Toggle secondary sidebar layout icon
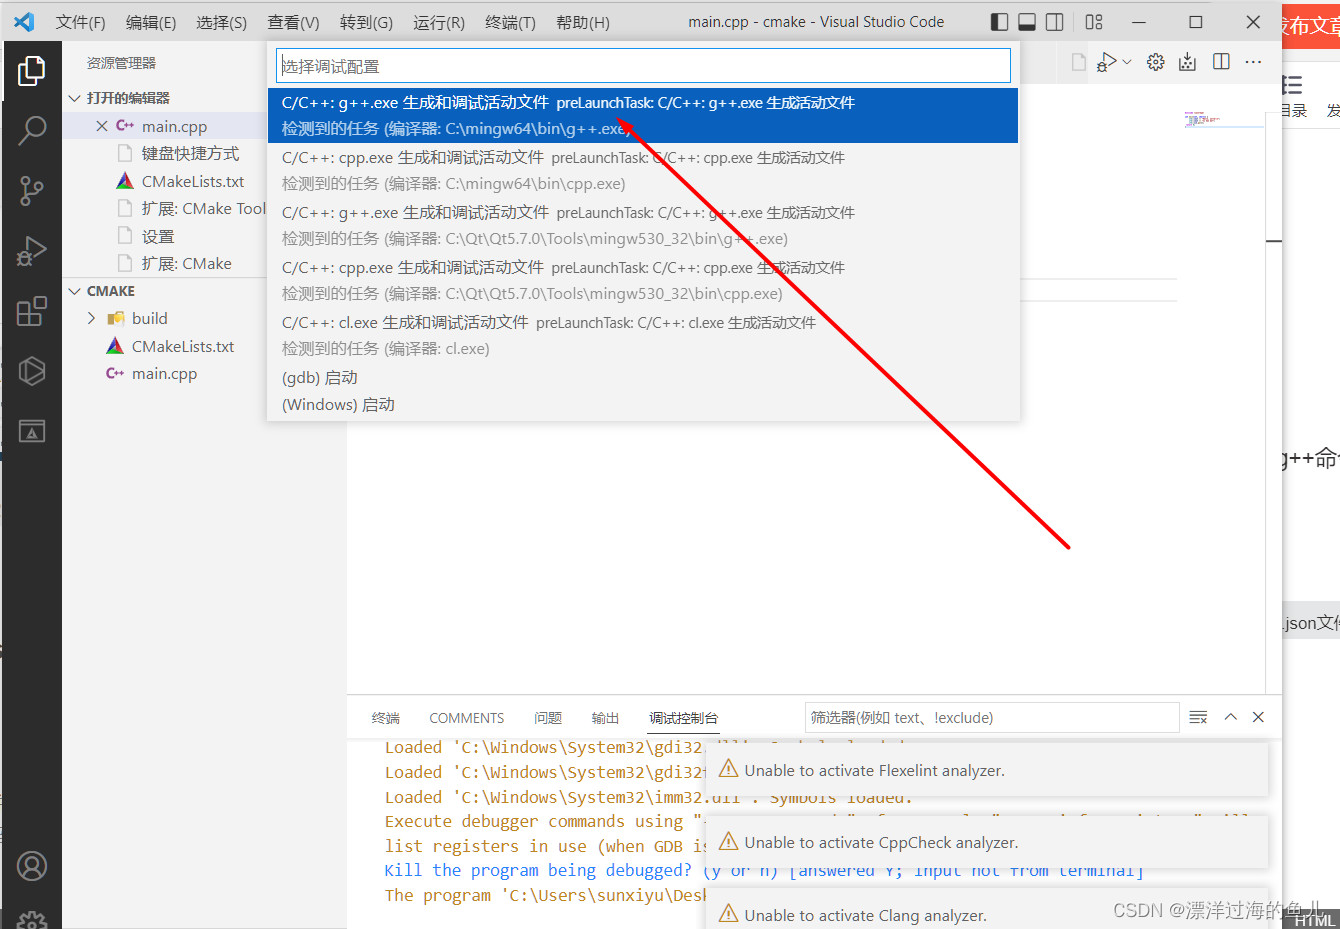Viewport: 1340px width, 929px height. tap(1055, 22)
